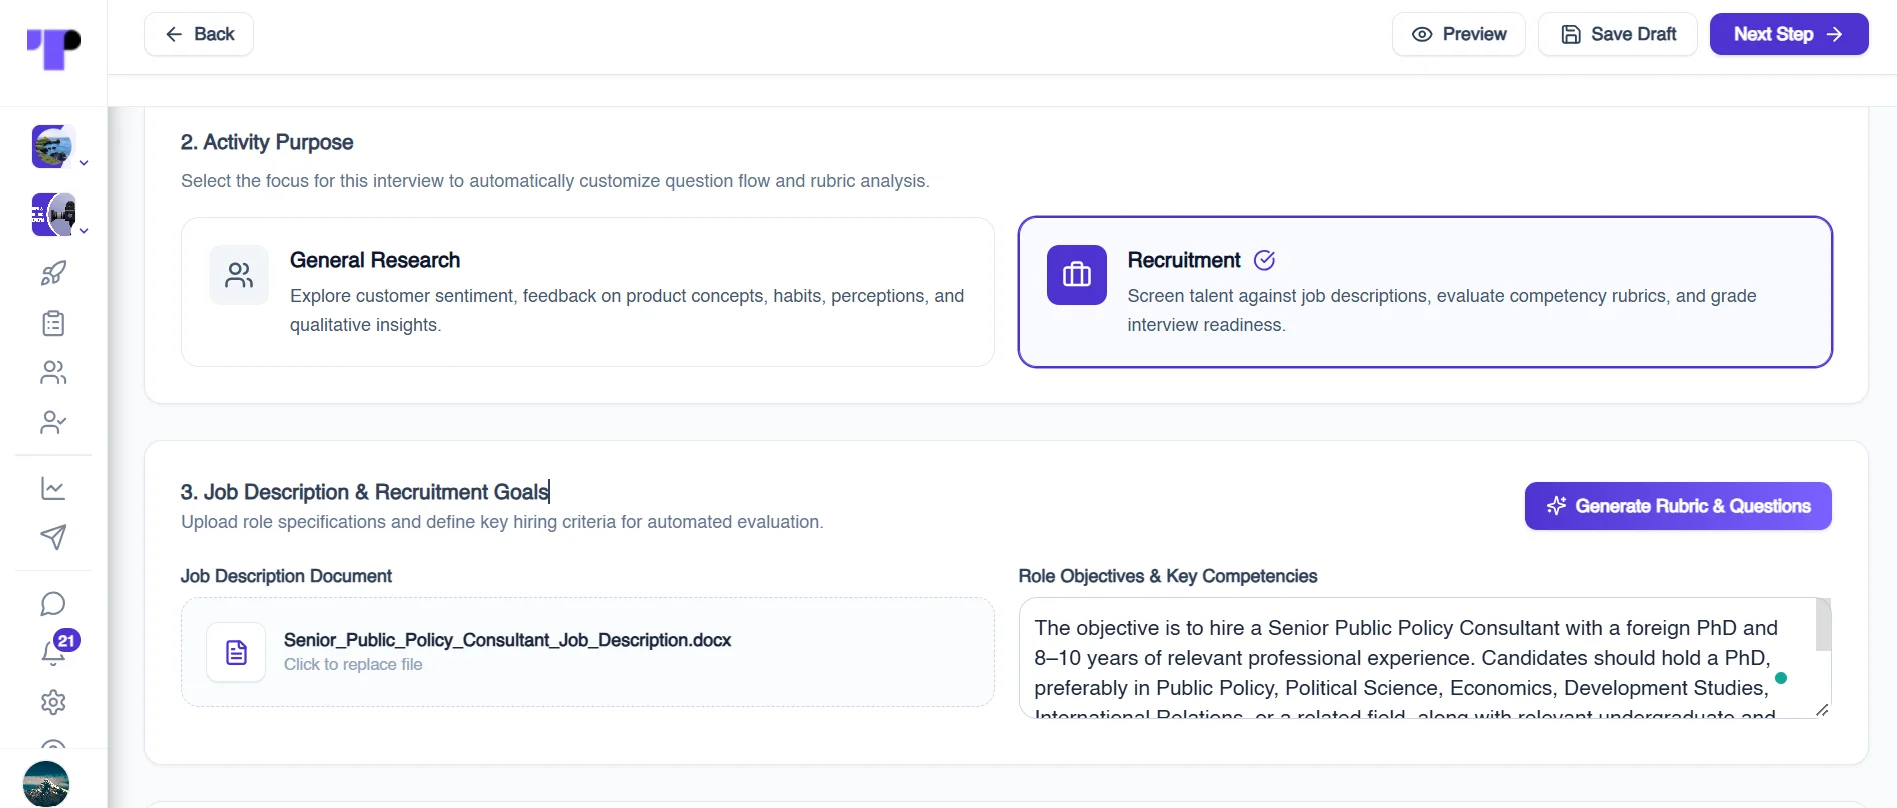The width and height of the screenshot is (1897, 808).
Task: Click the Role Objectives textarea scrollbar
Action: click(1823, 625)
